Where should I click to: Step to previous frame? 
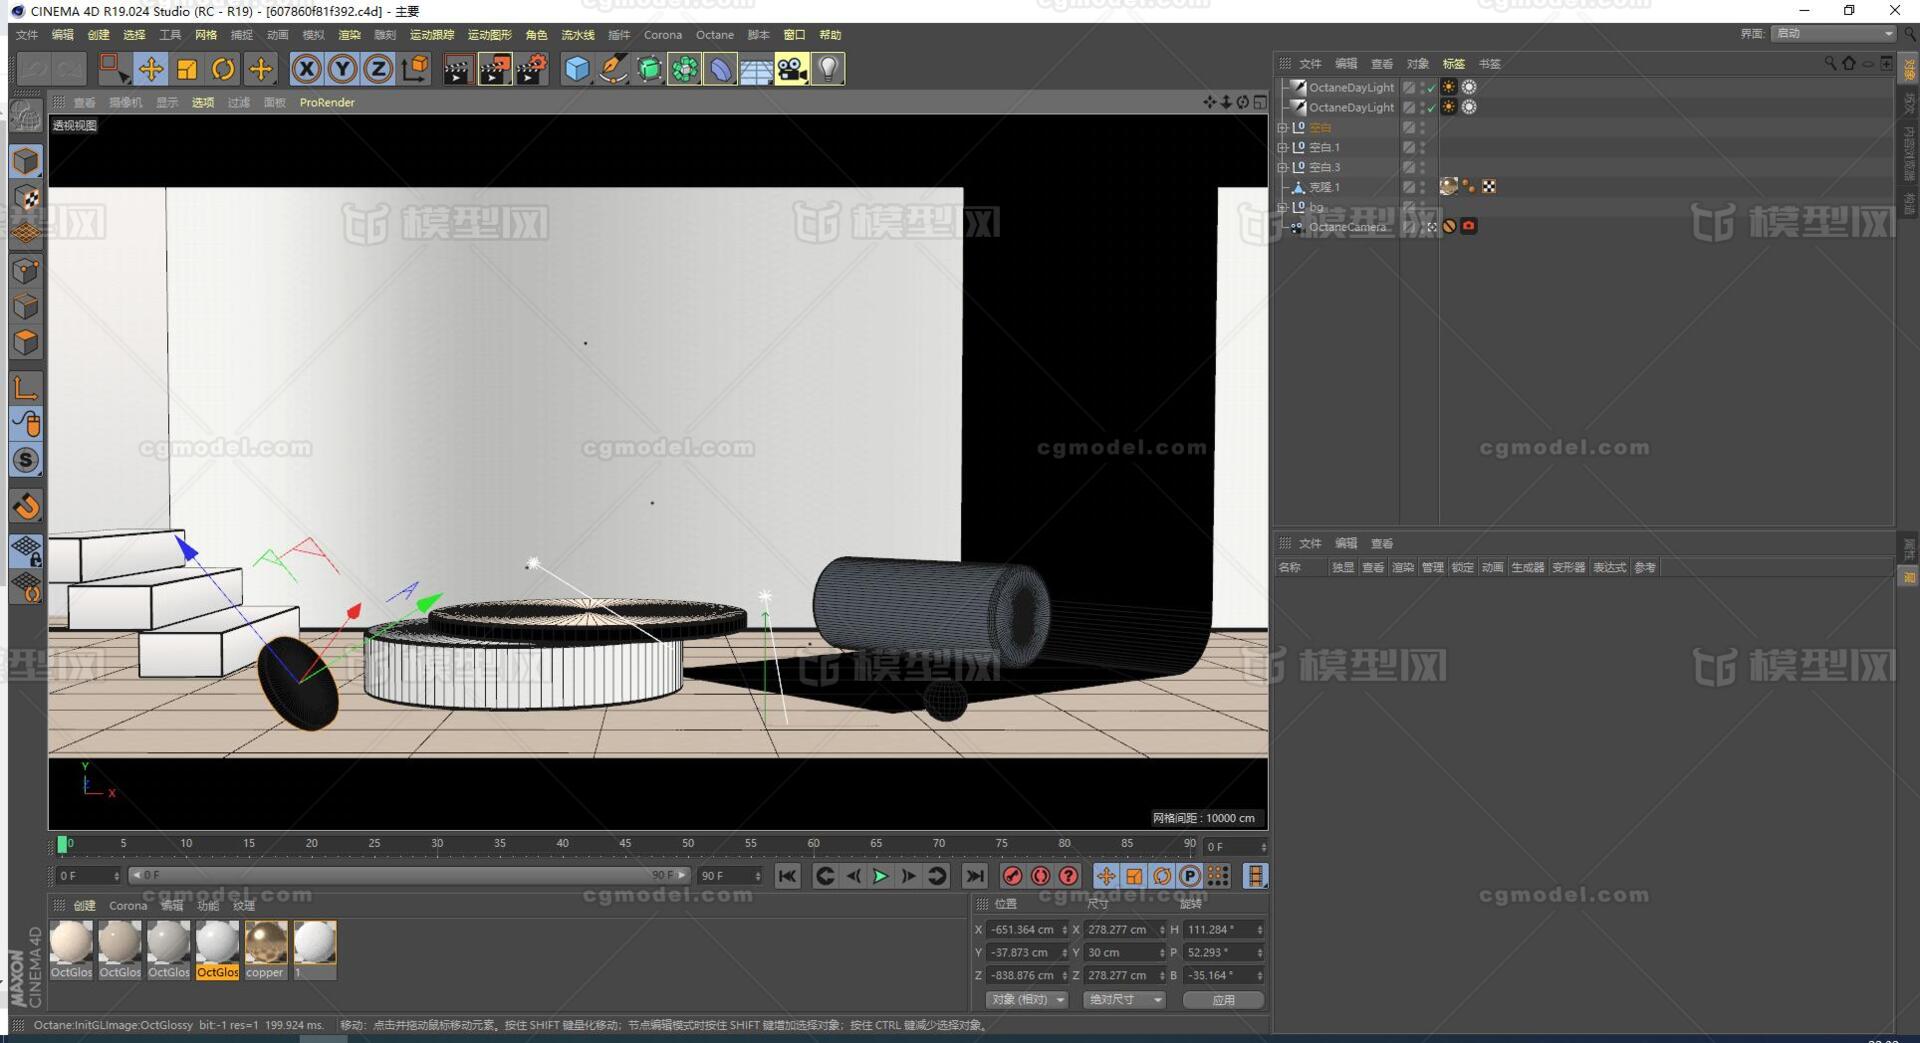coord(853,876)
